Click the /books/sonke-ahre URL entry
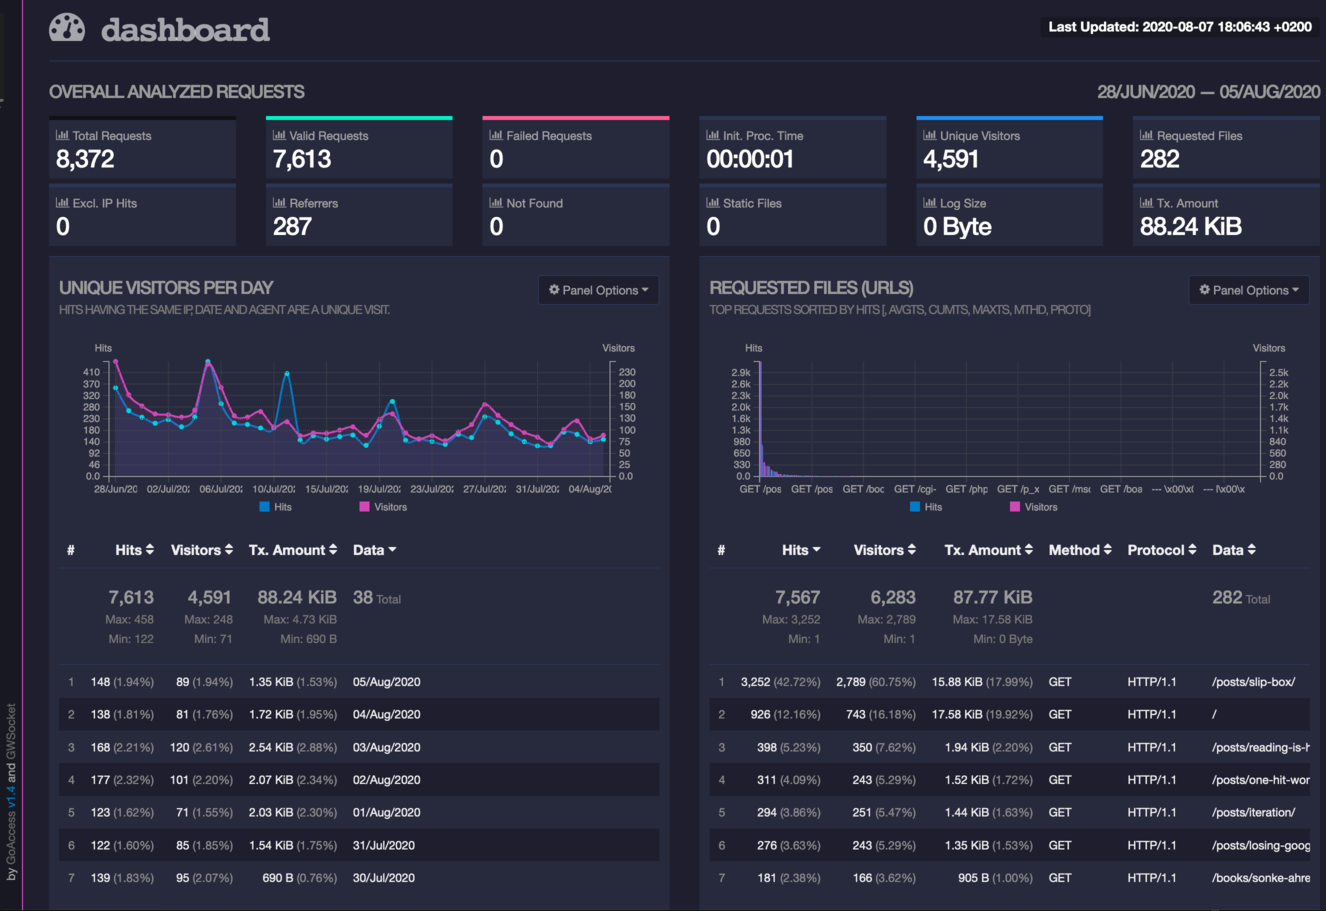 pyautogui.click(x=1261, y=878)
